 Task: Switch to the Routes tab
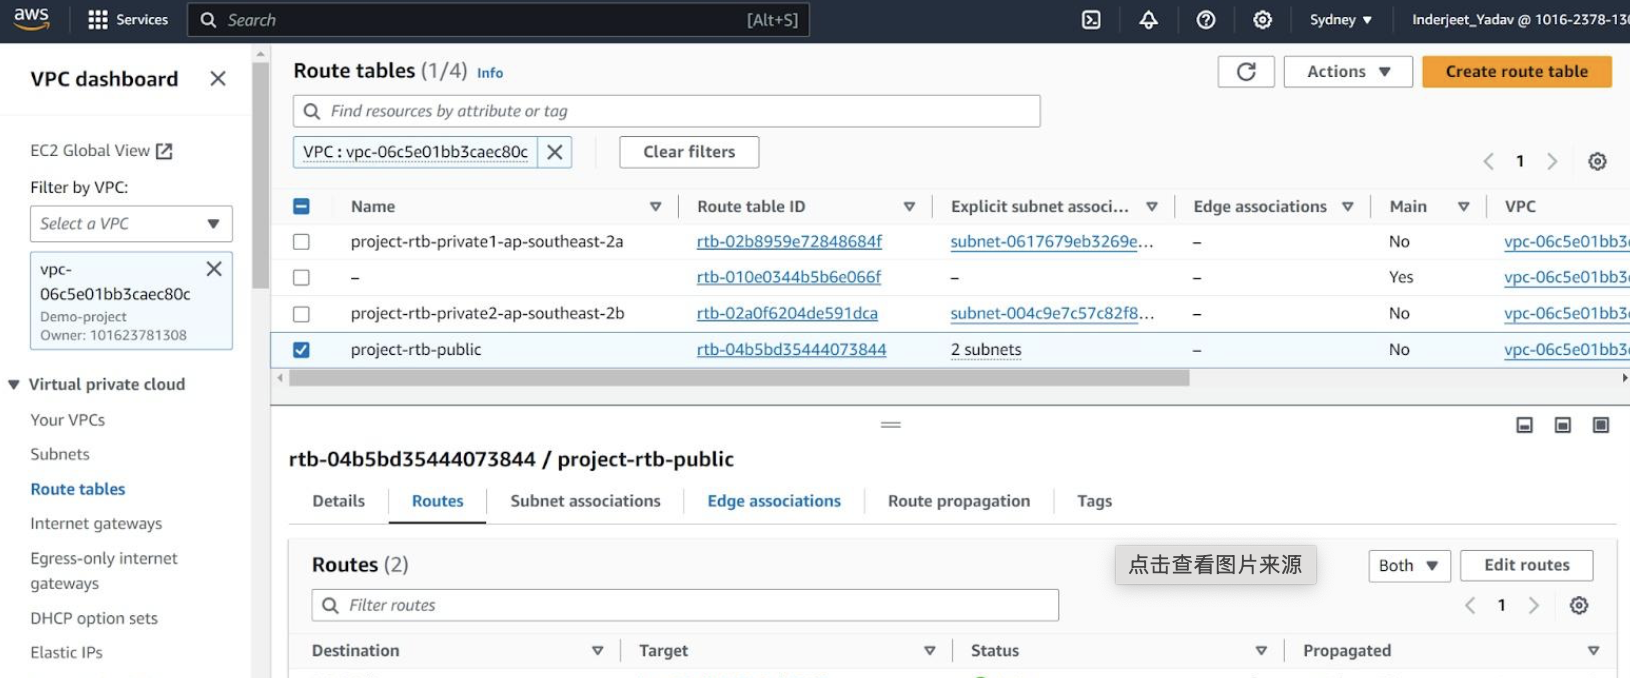[438, 501]
